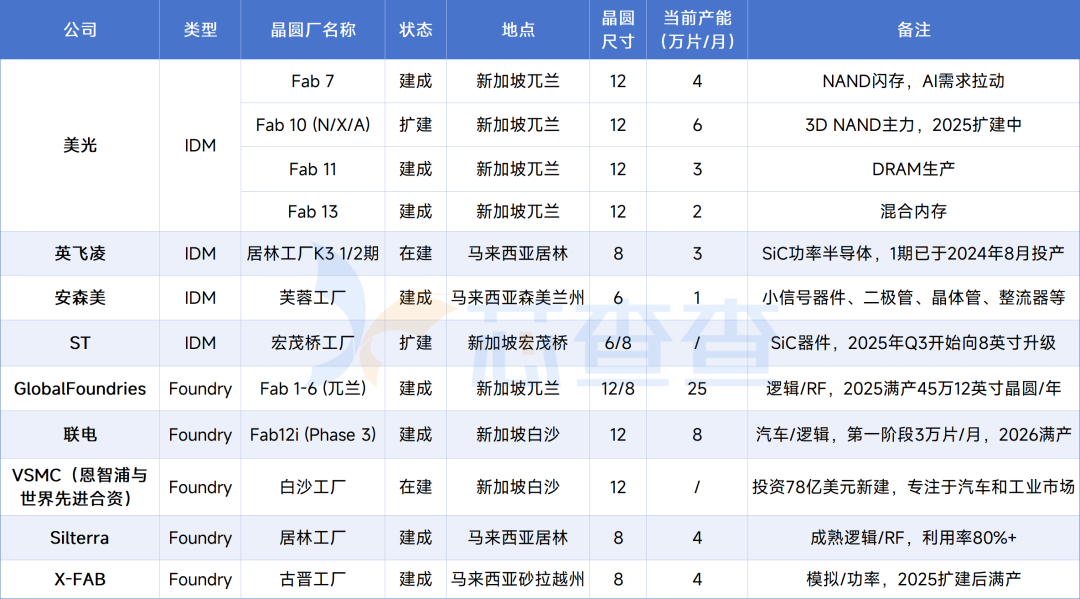Select the 英飞凌 company cell
The height and width of the screenshot is (599, 1080).
pyautogui.click(x=80, y=253)
